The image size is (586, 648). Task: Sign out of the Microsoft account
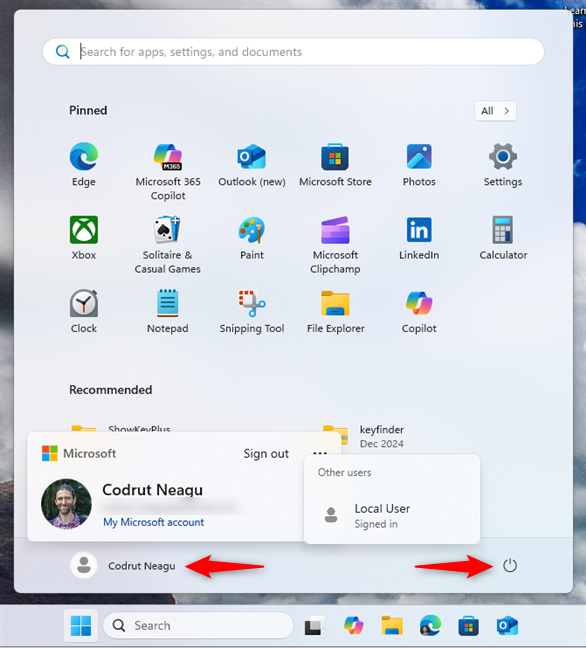(x=266, y=453)
